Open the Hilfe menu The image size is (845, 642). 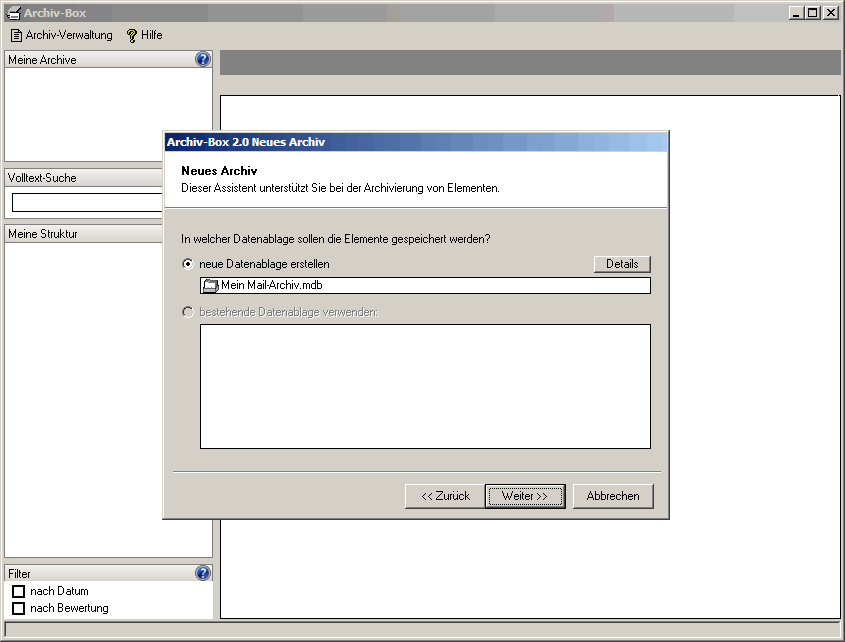pos(144,35)
